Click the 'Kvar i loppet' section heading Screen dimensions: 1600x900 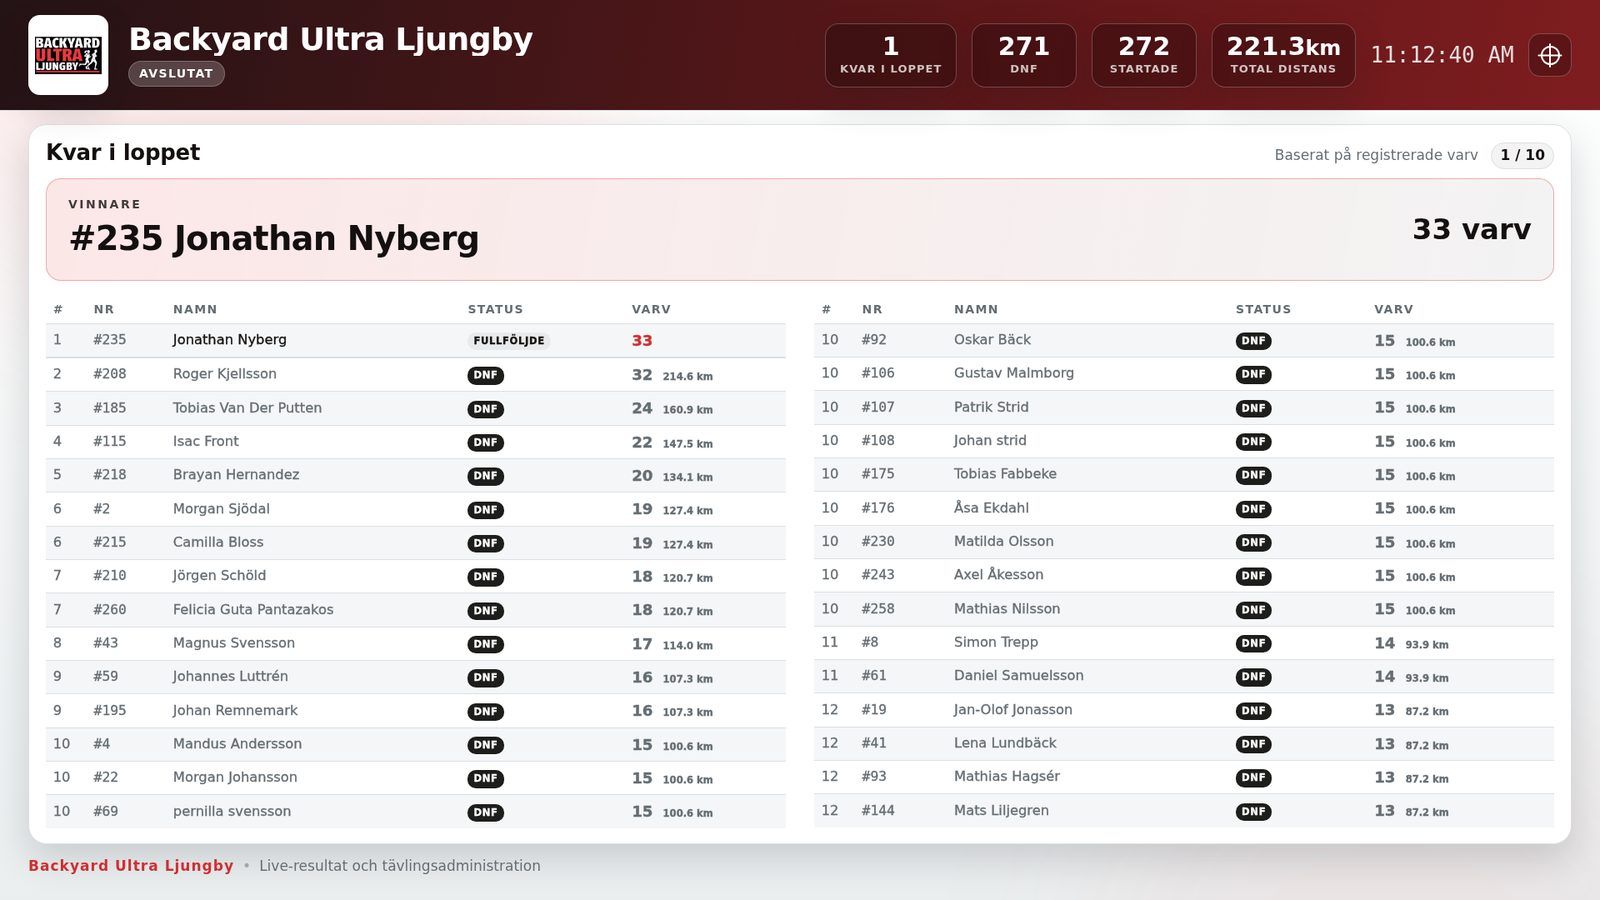tap(123, 152)
